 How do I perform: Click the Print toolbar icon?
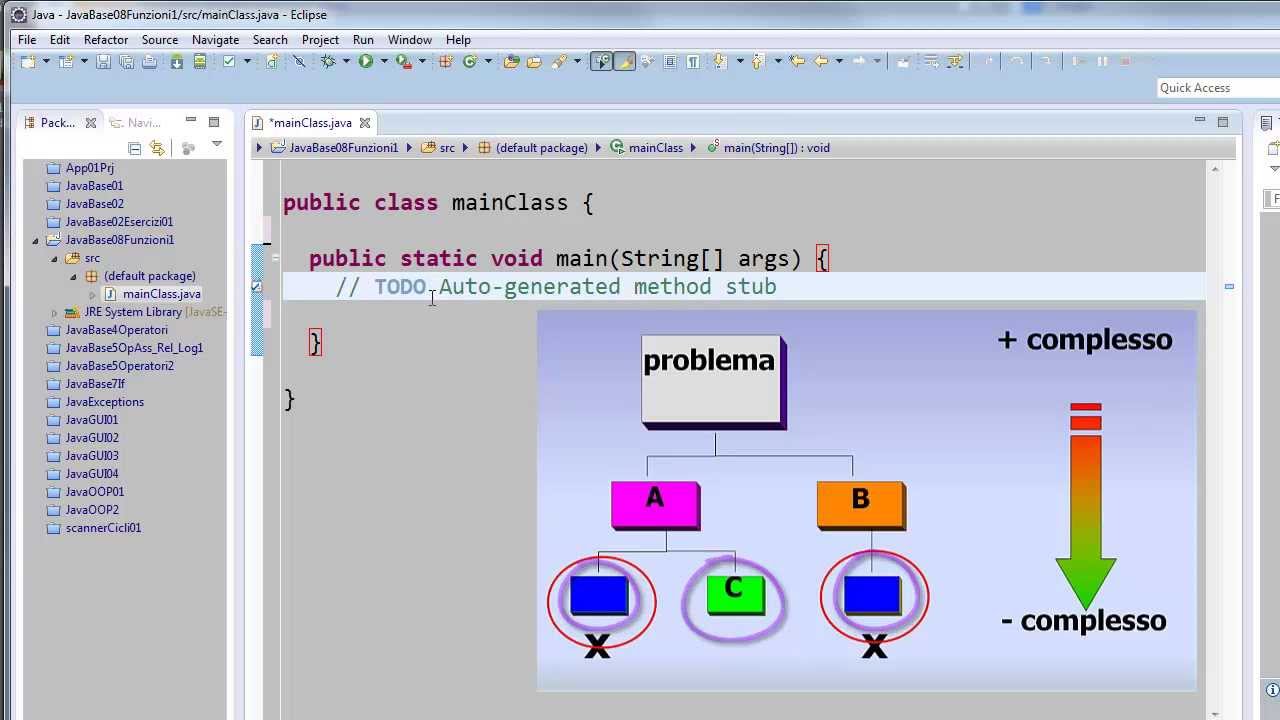(149, 62)
